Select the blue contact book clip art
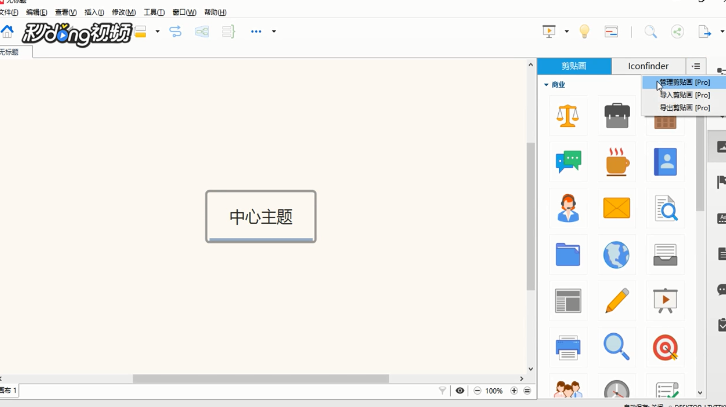Screen dimensions: 726x407 665,162
